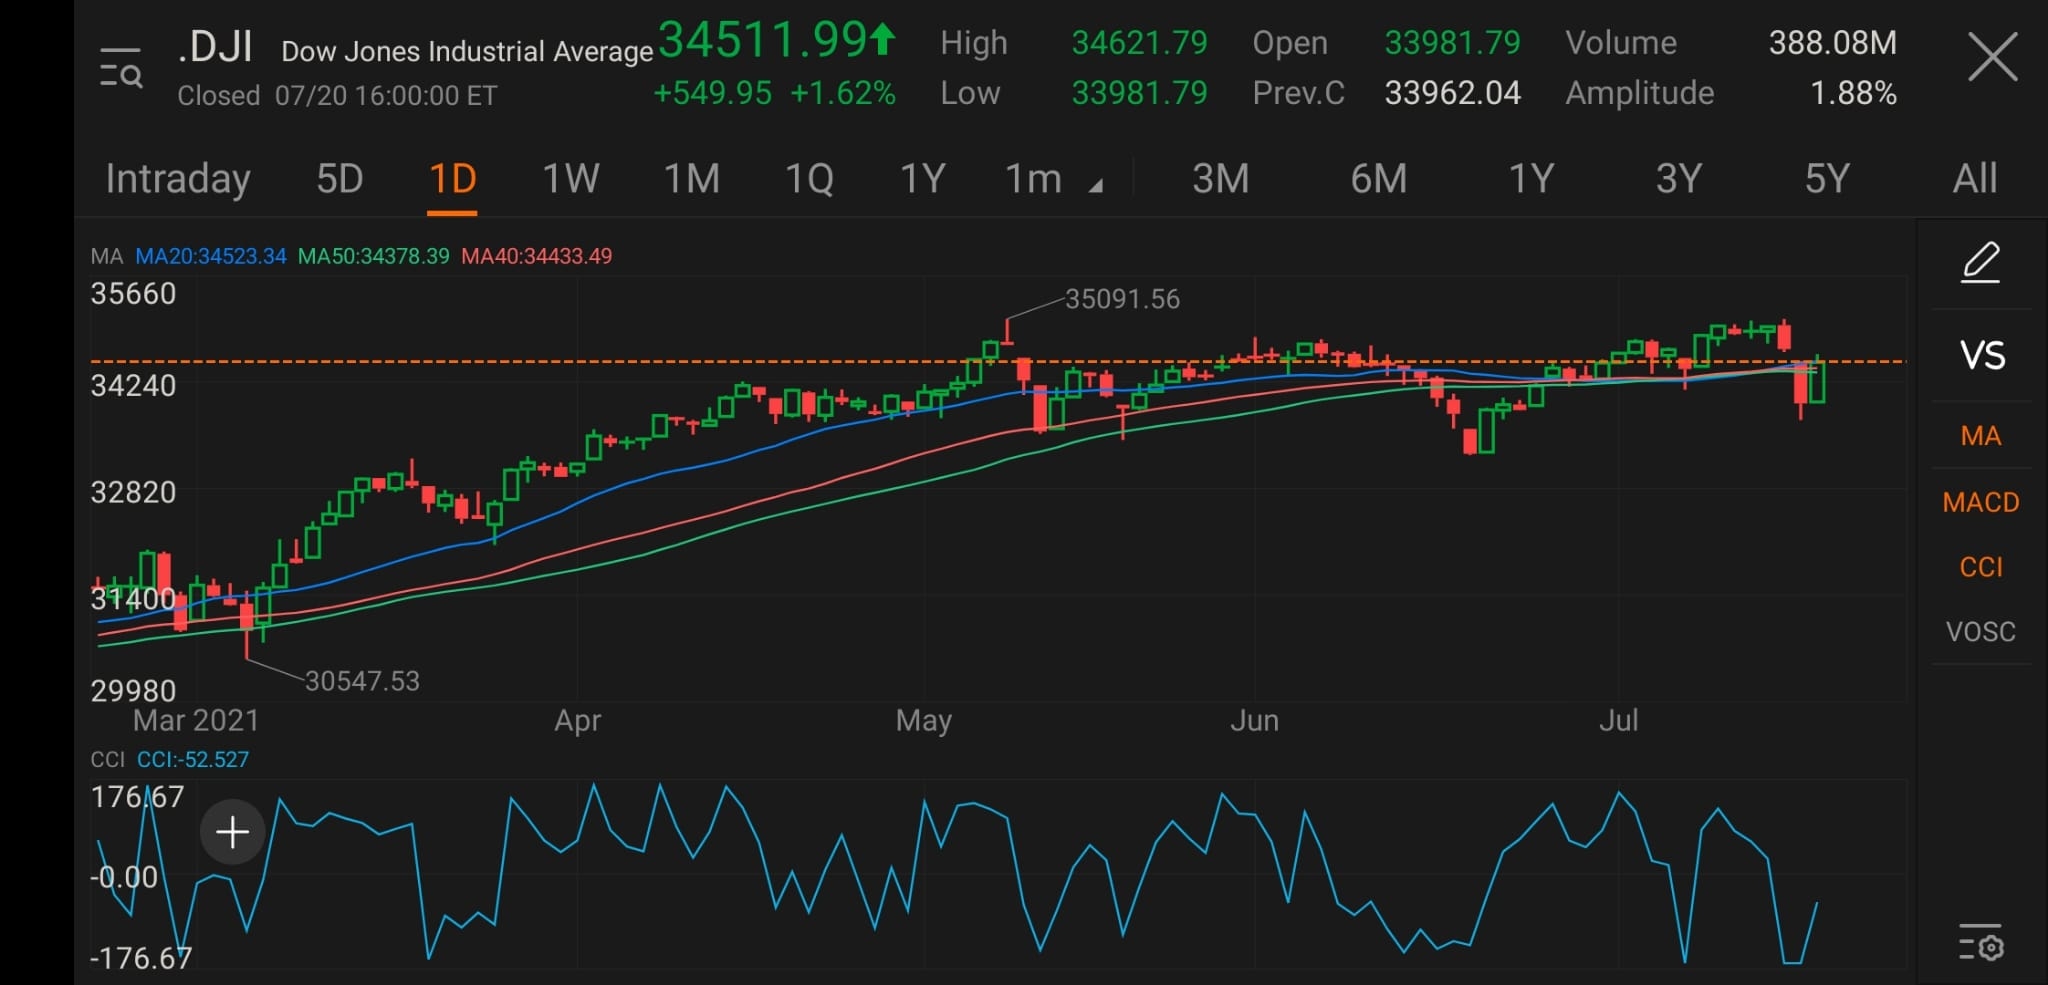Click the Amplitude value 1.88%
The image size is (2048, 985).
click(1853, 93)
